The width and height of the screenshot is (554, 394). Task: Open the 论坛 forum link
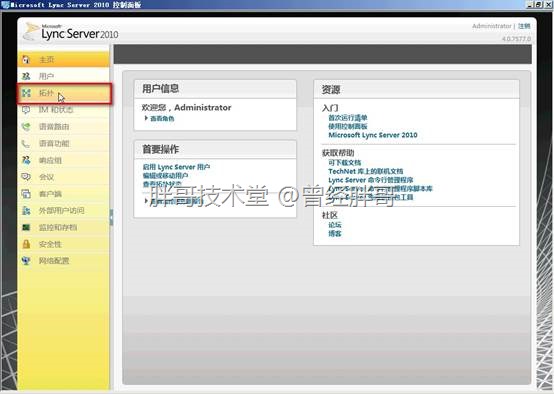click(335, 225)
